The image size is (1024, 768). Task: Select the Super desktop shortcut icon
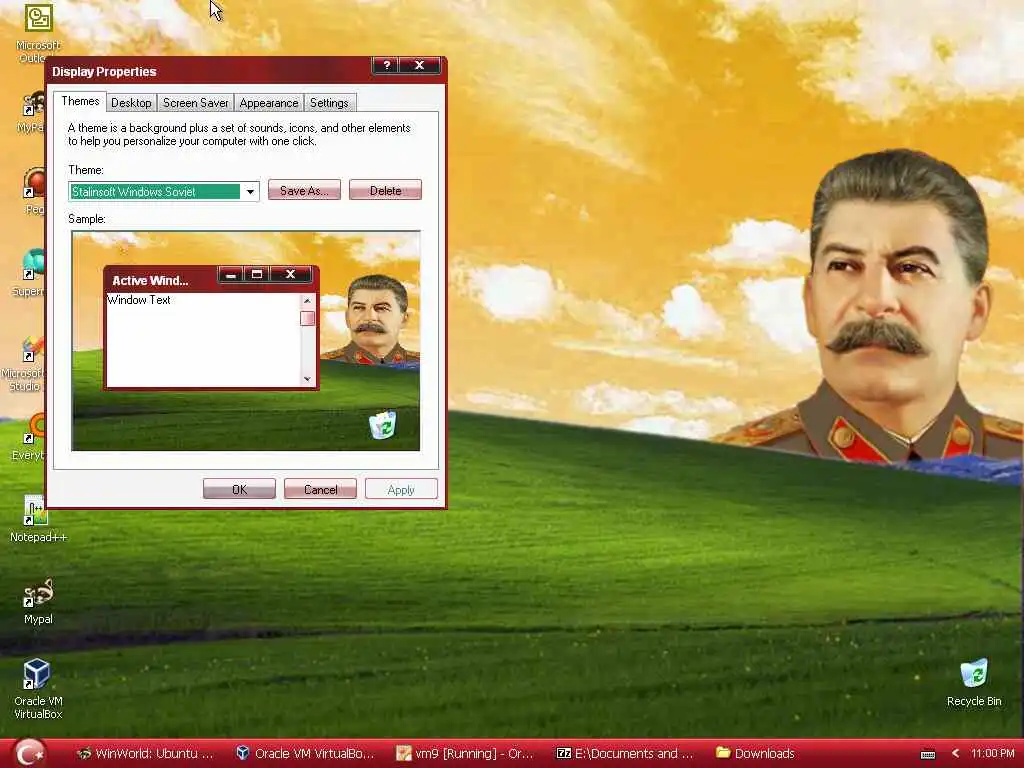pos(30,271)
